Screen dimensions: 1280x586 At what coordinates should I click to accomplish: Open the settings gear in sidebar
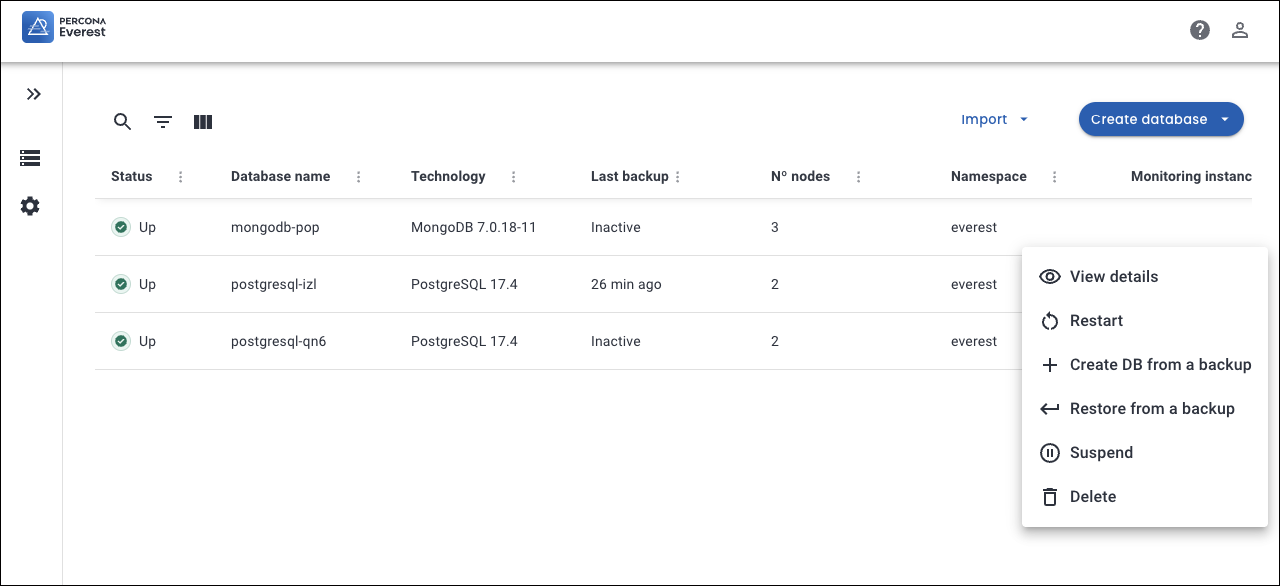[30, 206]
